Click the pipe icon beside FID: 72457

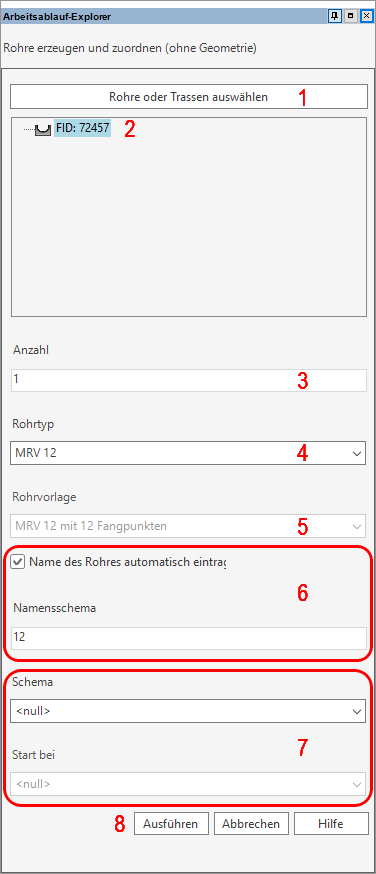point(43,130)
